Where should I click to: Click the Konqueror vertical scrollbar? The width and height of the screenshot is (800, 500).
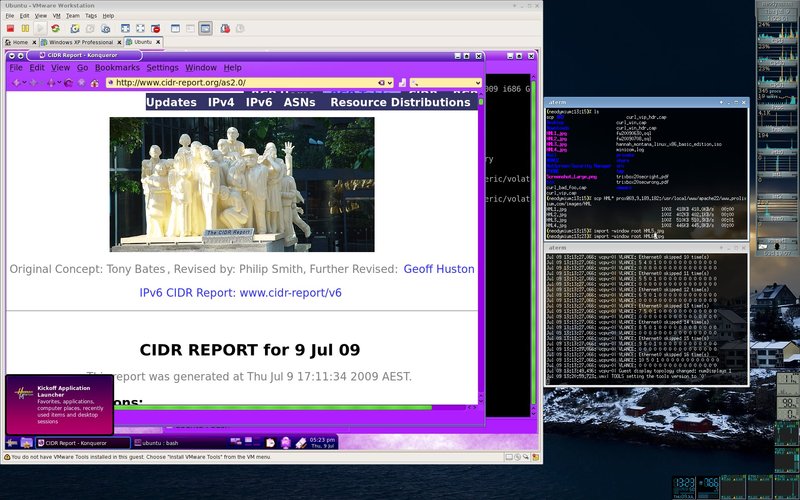click(x=480, y=250)
